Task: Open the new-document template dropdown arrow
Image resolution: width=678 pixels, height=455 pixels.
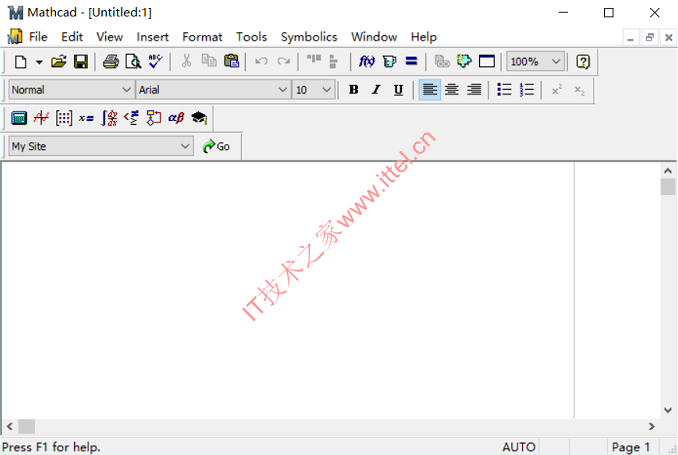Action: point(39,62)
